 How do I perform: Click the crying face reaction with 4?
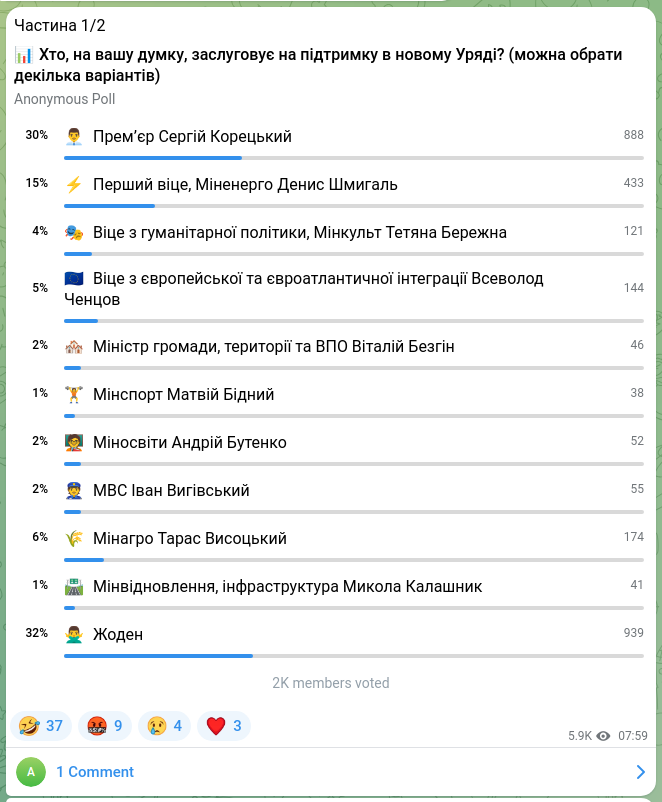tap(164, 725)
